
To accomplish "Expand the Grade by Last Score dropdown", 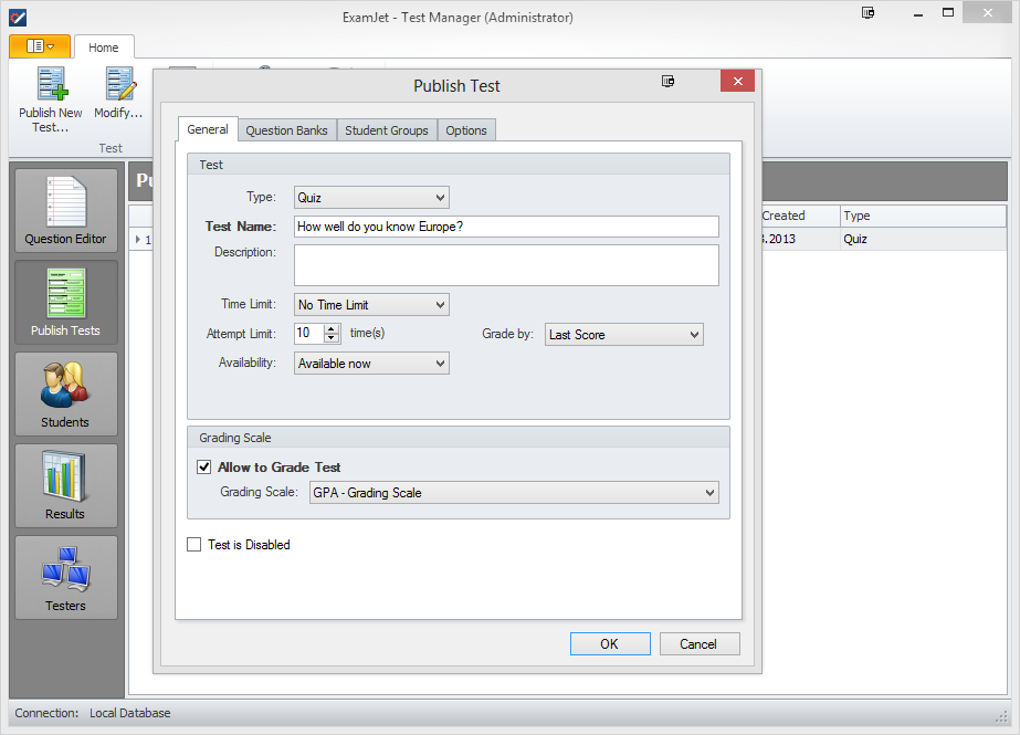I will click(x=624, y=335).
